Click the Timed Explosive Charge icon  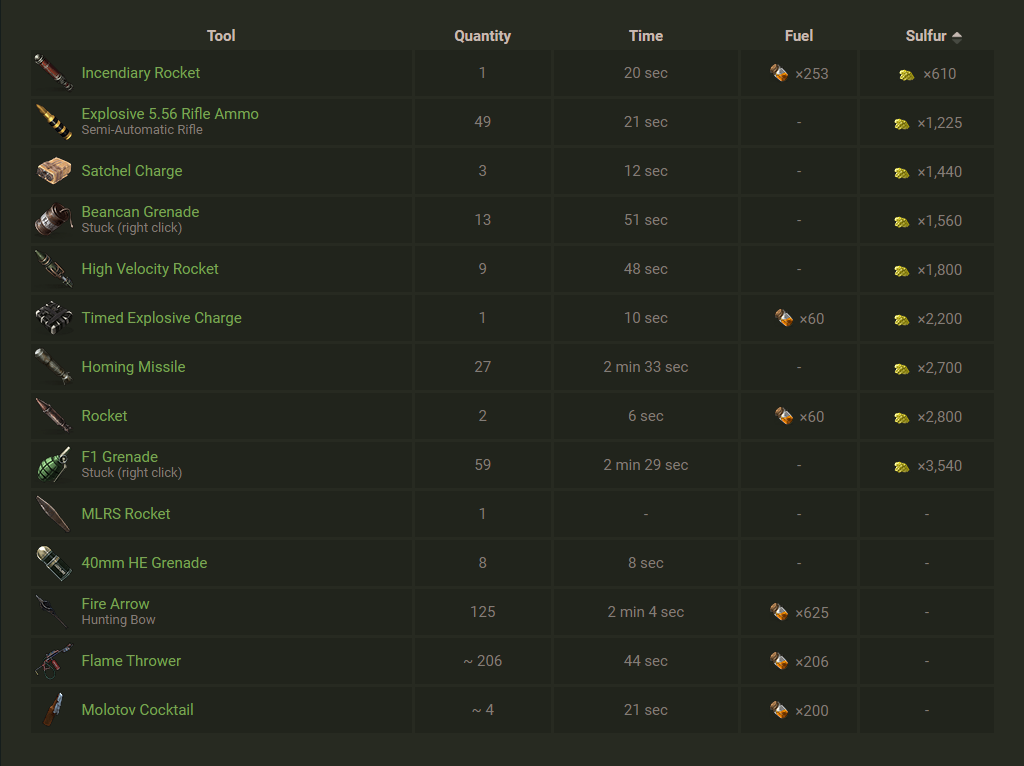click(x=53, y=318)
